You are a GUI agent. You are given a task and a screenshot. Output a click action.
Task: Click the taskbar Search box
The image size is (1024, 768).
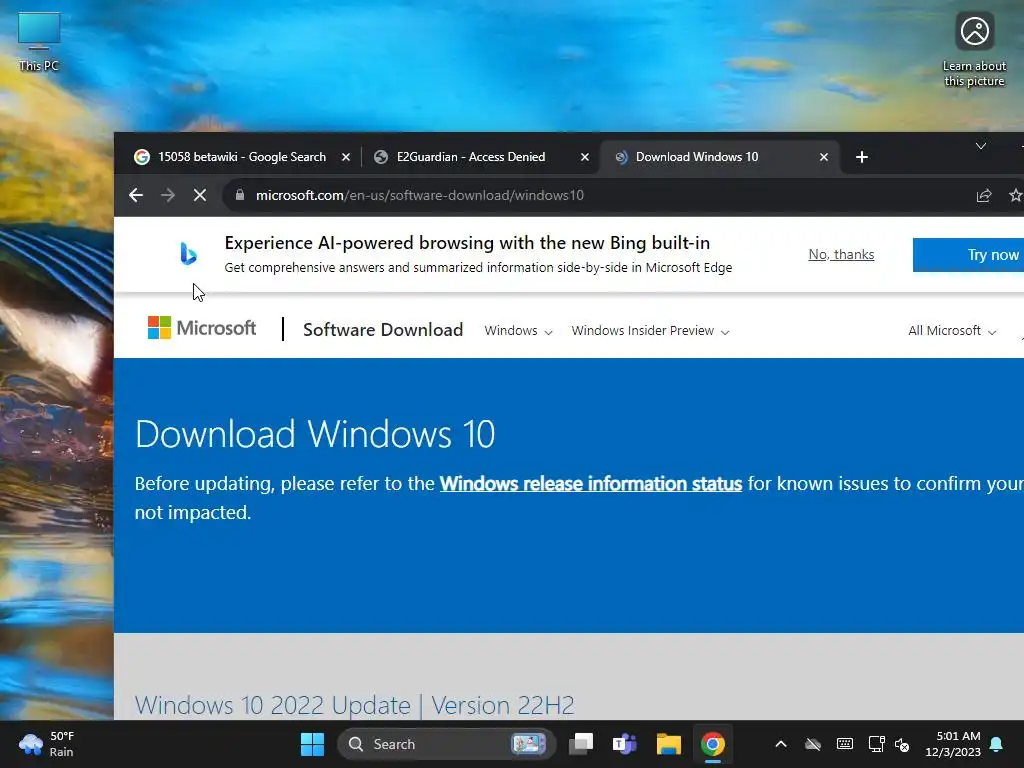tap(446, 744)
